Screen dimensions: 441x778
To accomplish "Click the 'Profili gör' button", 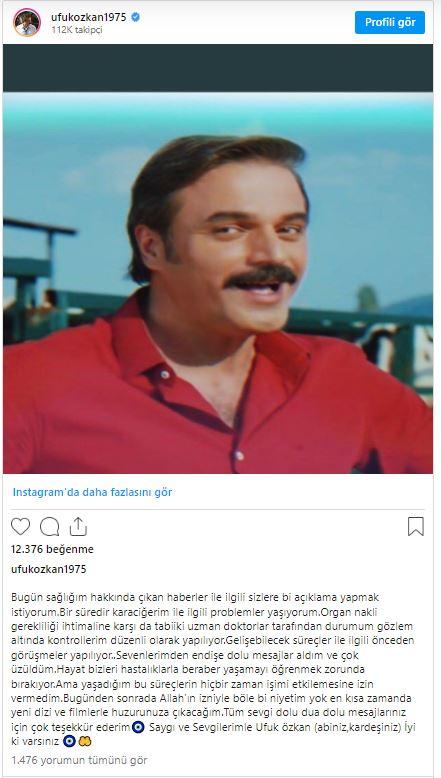I will 390,22.
